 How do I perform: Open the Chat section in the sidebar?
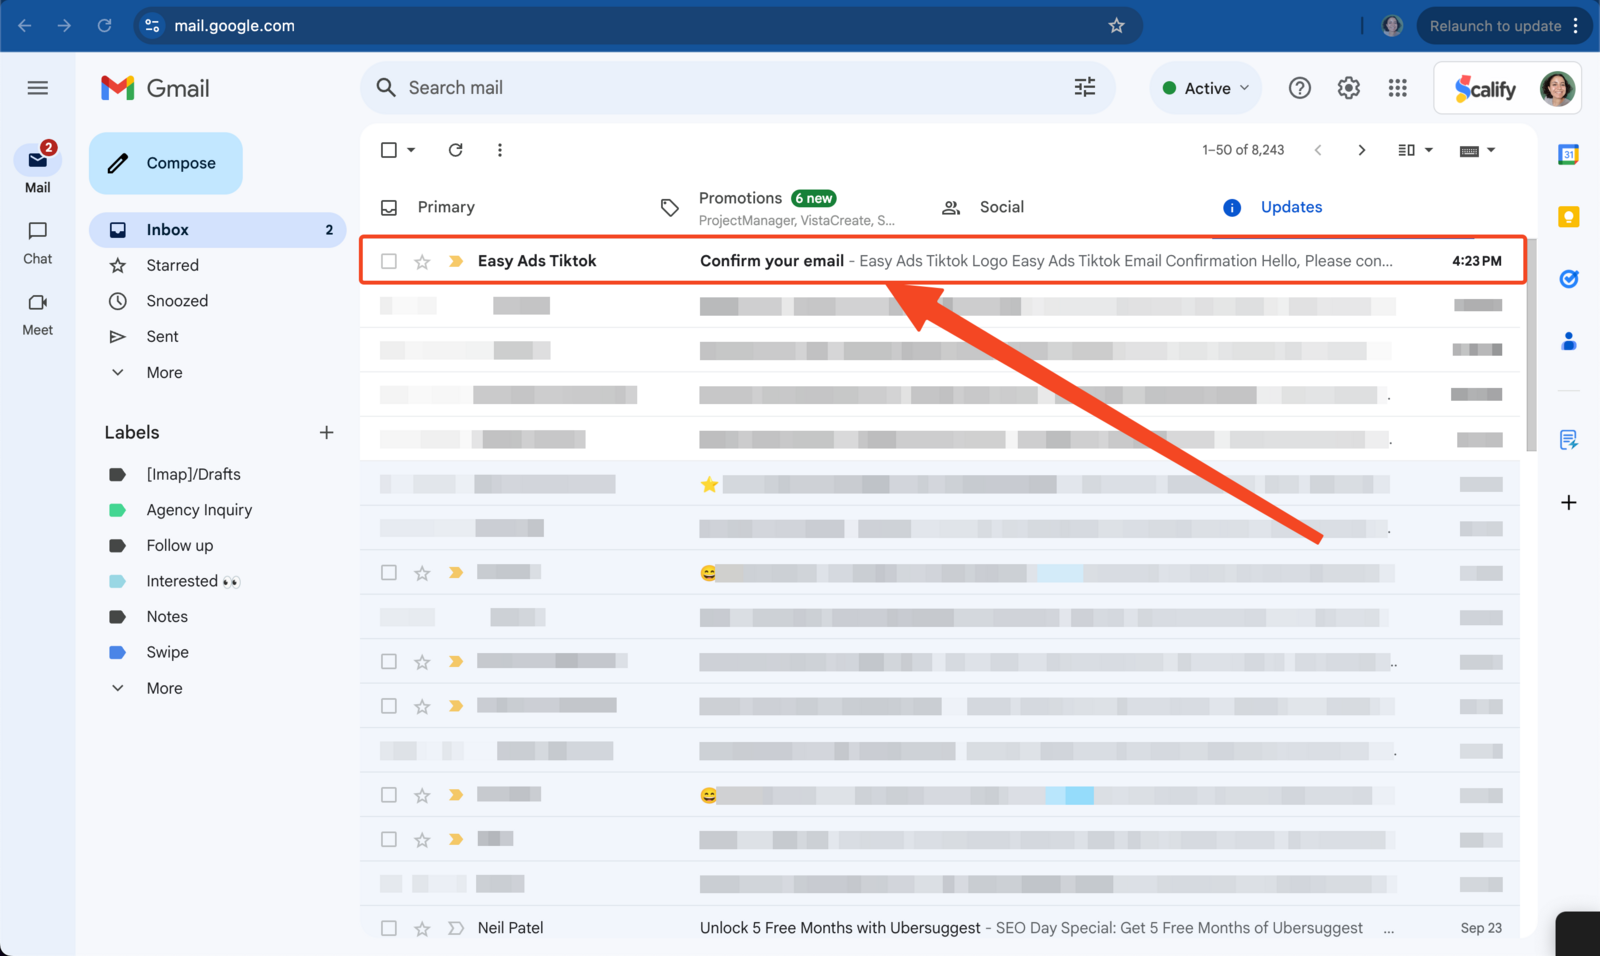37,243
